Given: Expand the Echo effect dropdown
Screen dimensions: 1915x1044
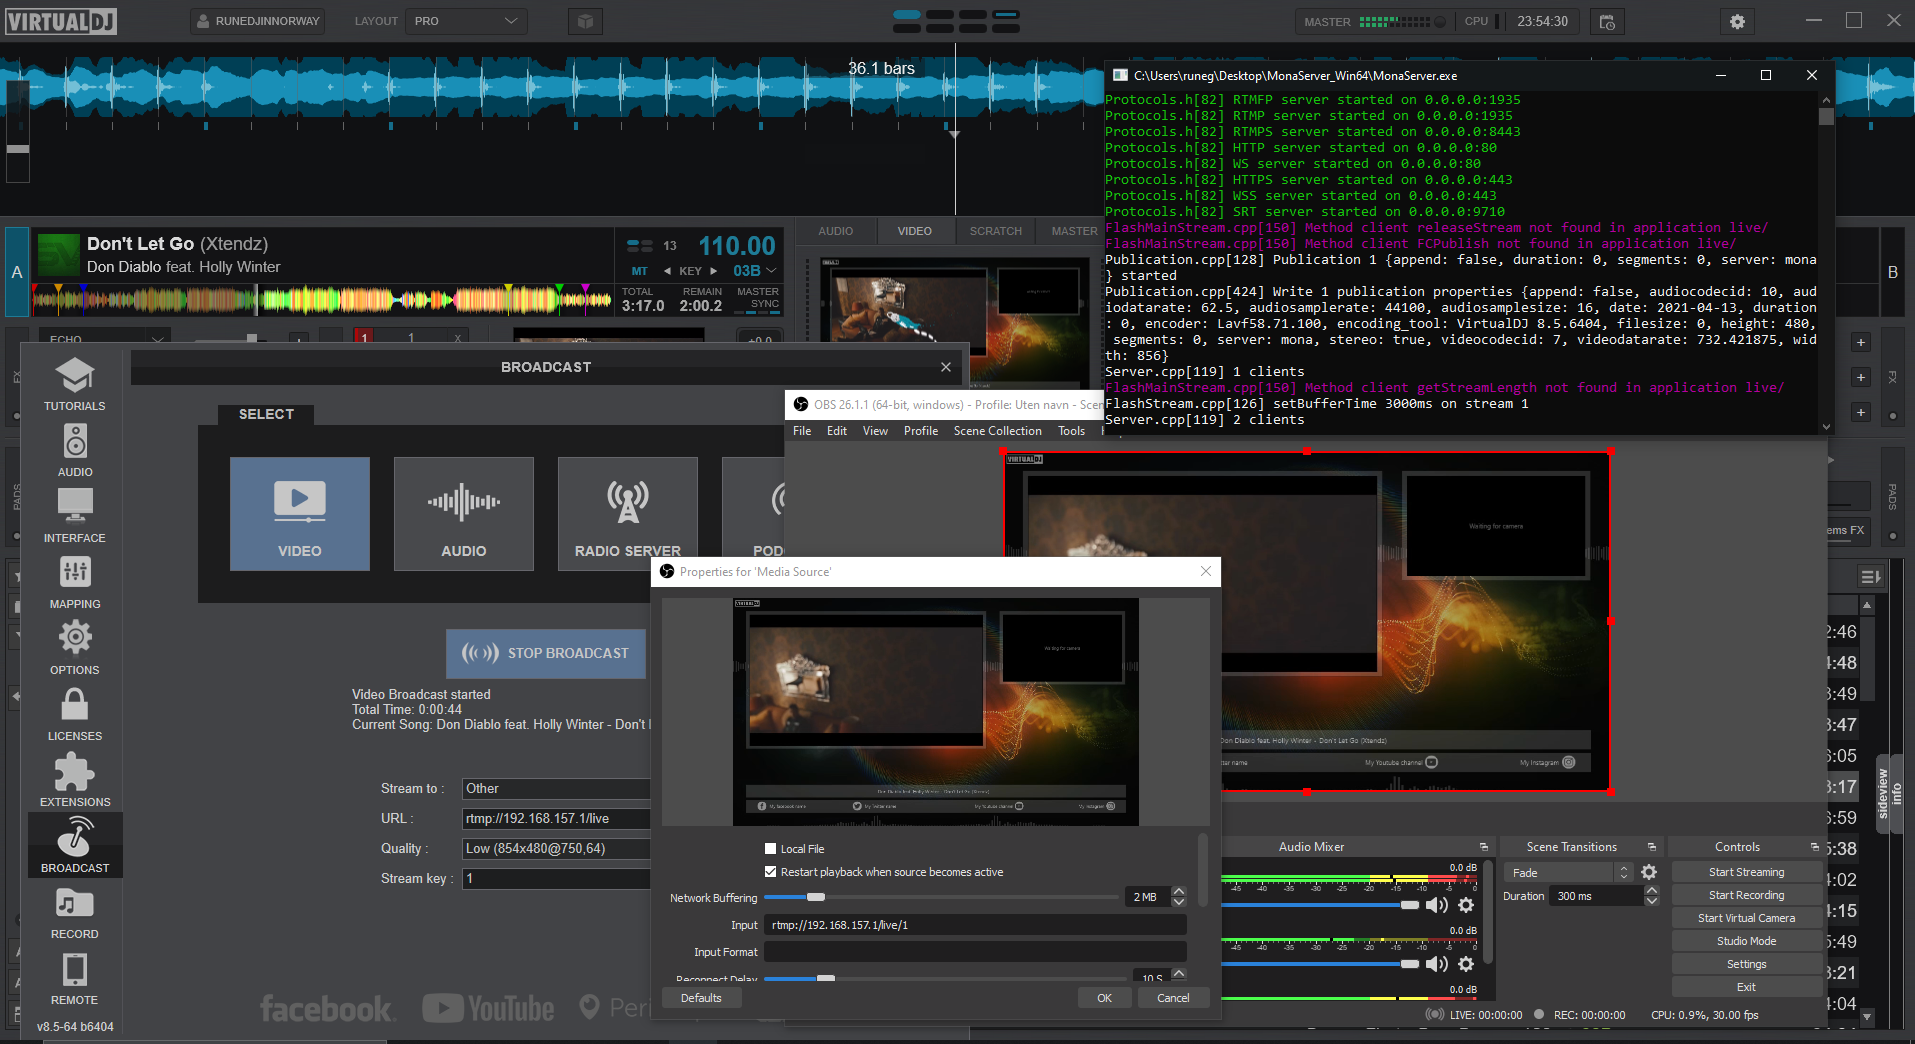Looking at the screenshot, I should pos(104,339).
